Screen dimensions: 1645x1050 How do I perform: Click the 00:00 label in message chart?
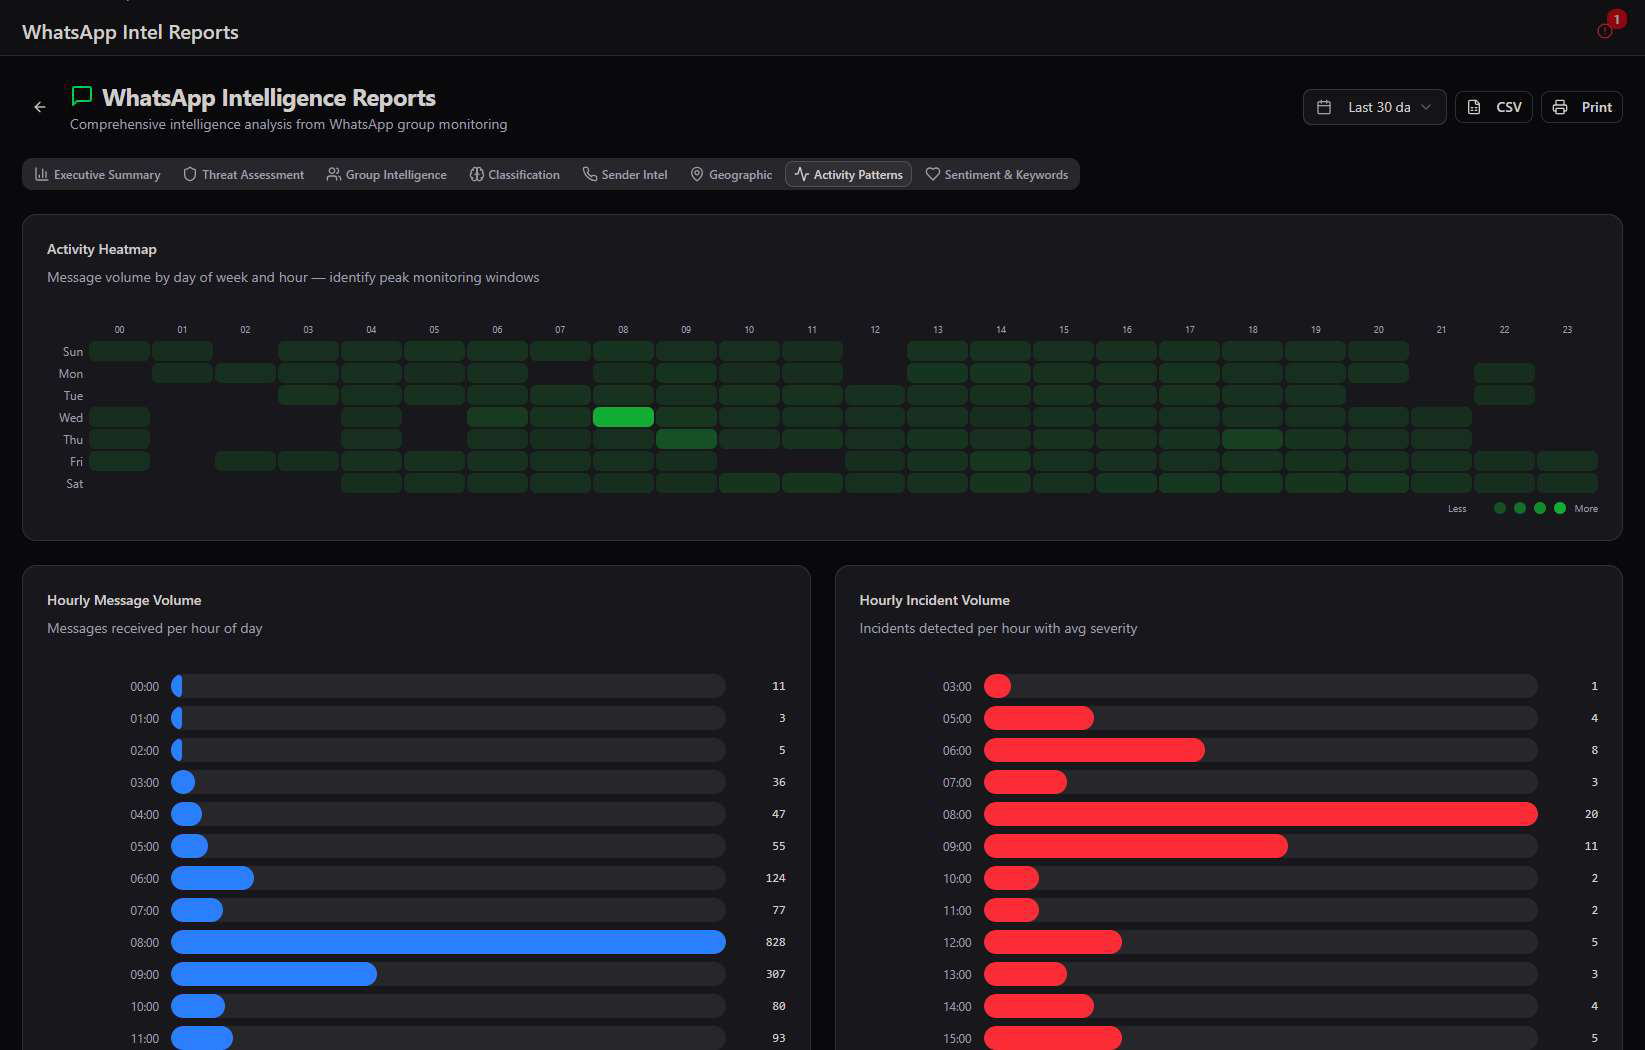coord(144,687)
